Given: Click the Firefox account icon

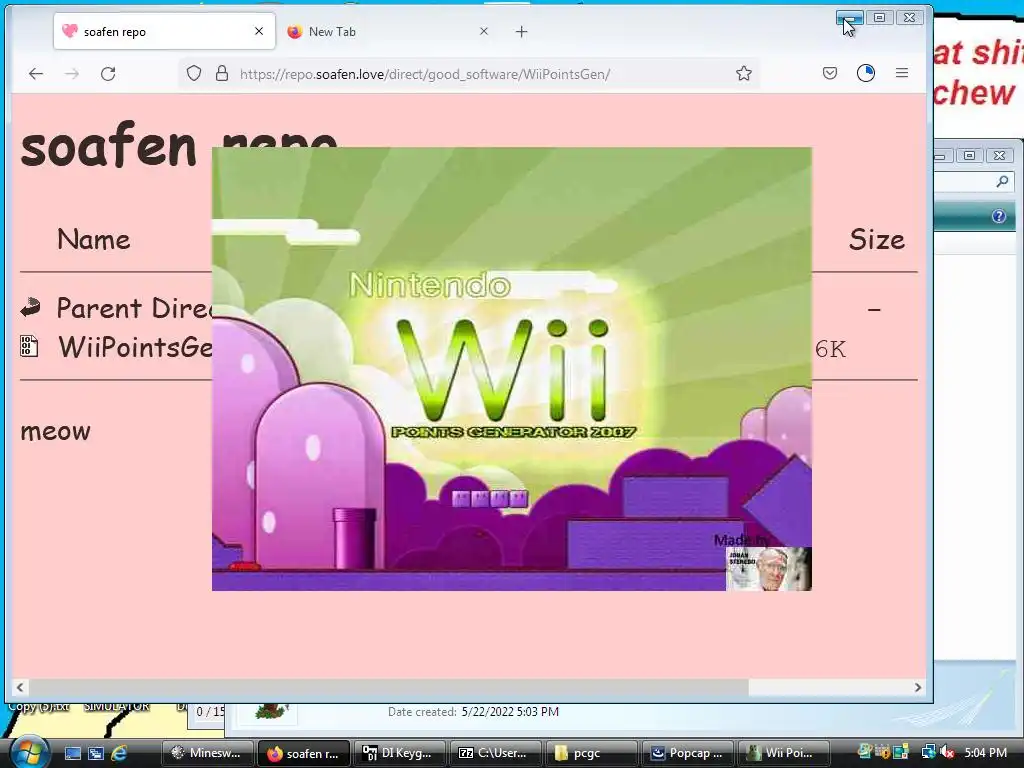Looking at the screenshot, I should [865, 73].
